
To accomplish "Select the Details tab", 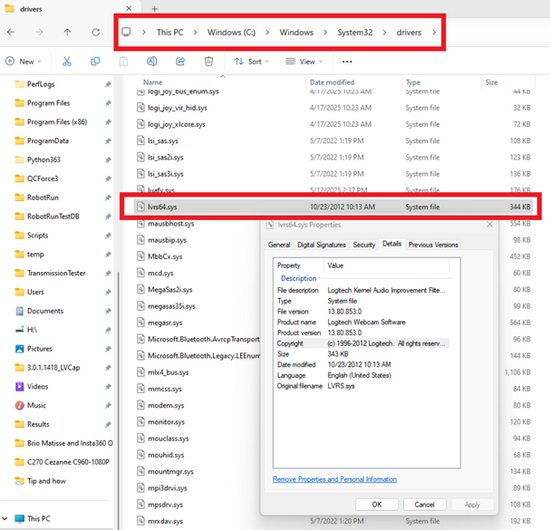I will point(392,243).
